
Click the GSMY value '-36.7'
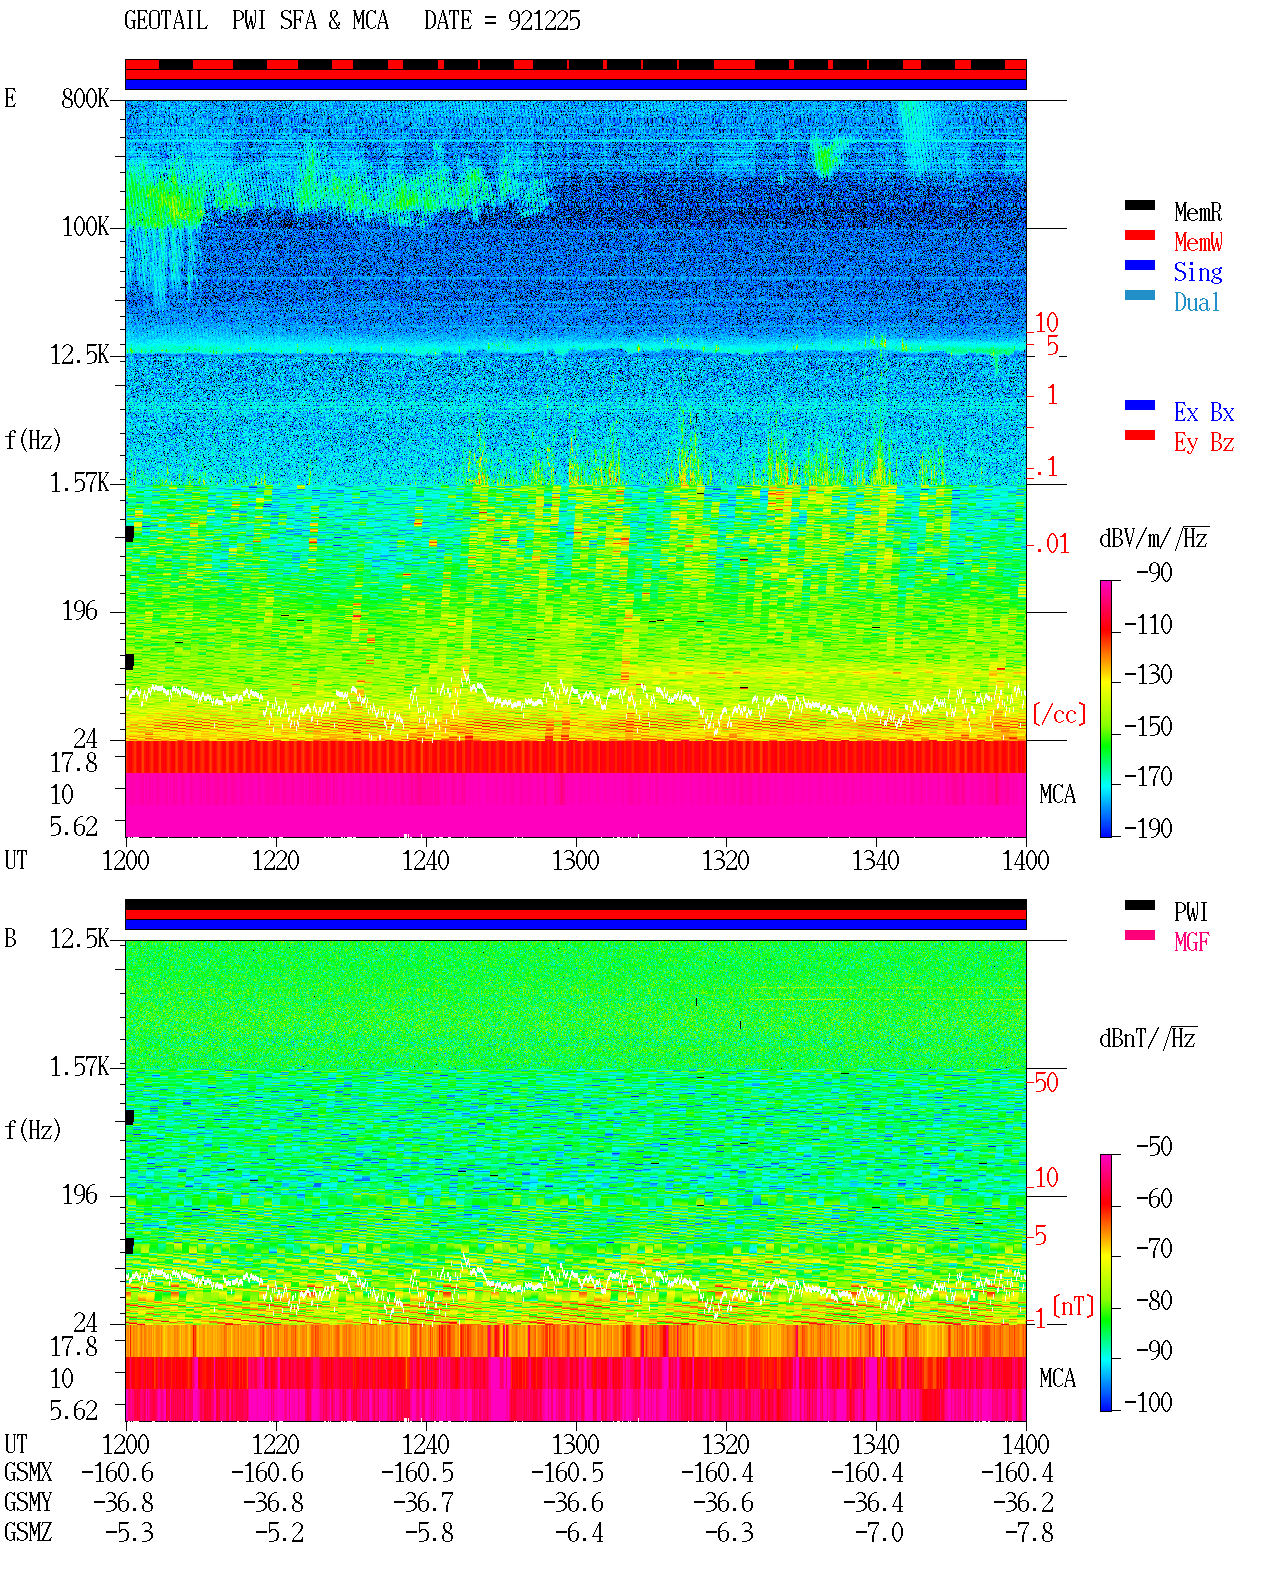tap(423, 1503)
